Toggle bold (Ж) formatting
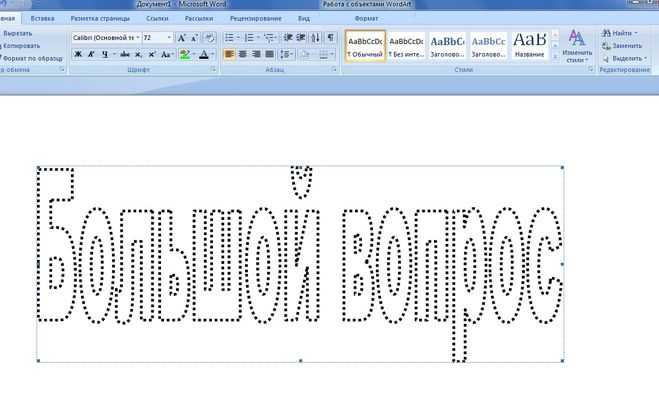The width and height of the screenshot is (659, 393). 78,54
